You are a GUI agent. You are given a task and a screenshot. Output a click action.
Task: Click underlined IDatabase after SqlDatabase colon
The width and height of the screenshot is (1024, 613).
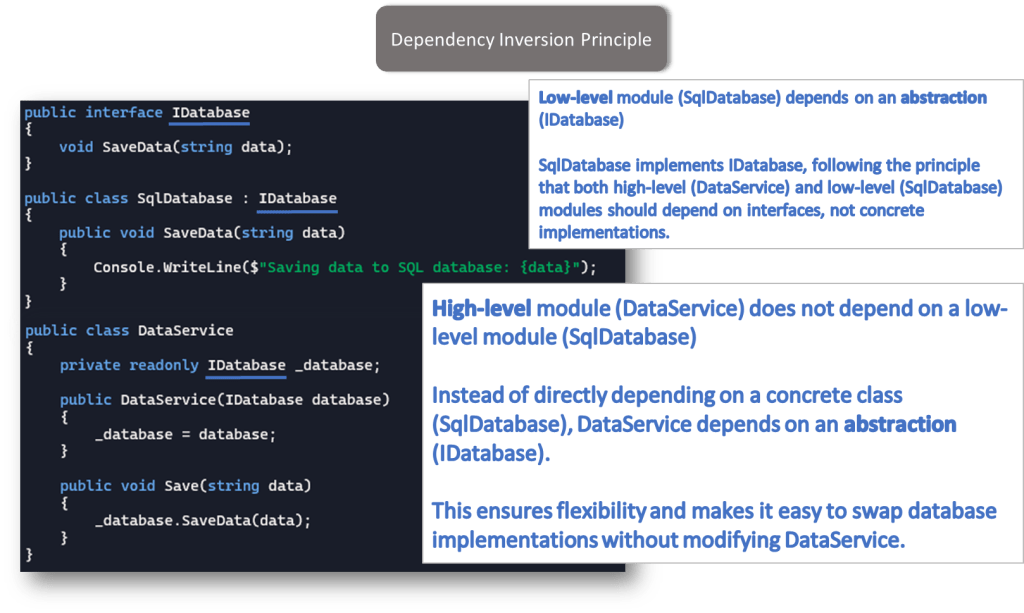click(297, 198)
